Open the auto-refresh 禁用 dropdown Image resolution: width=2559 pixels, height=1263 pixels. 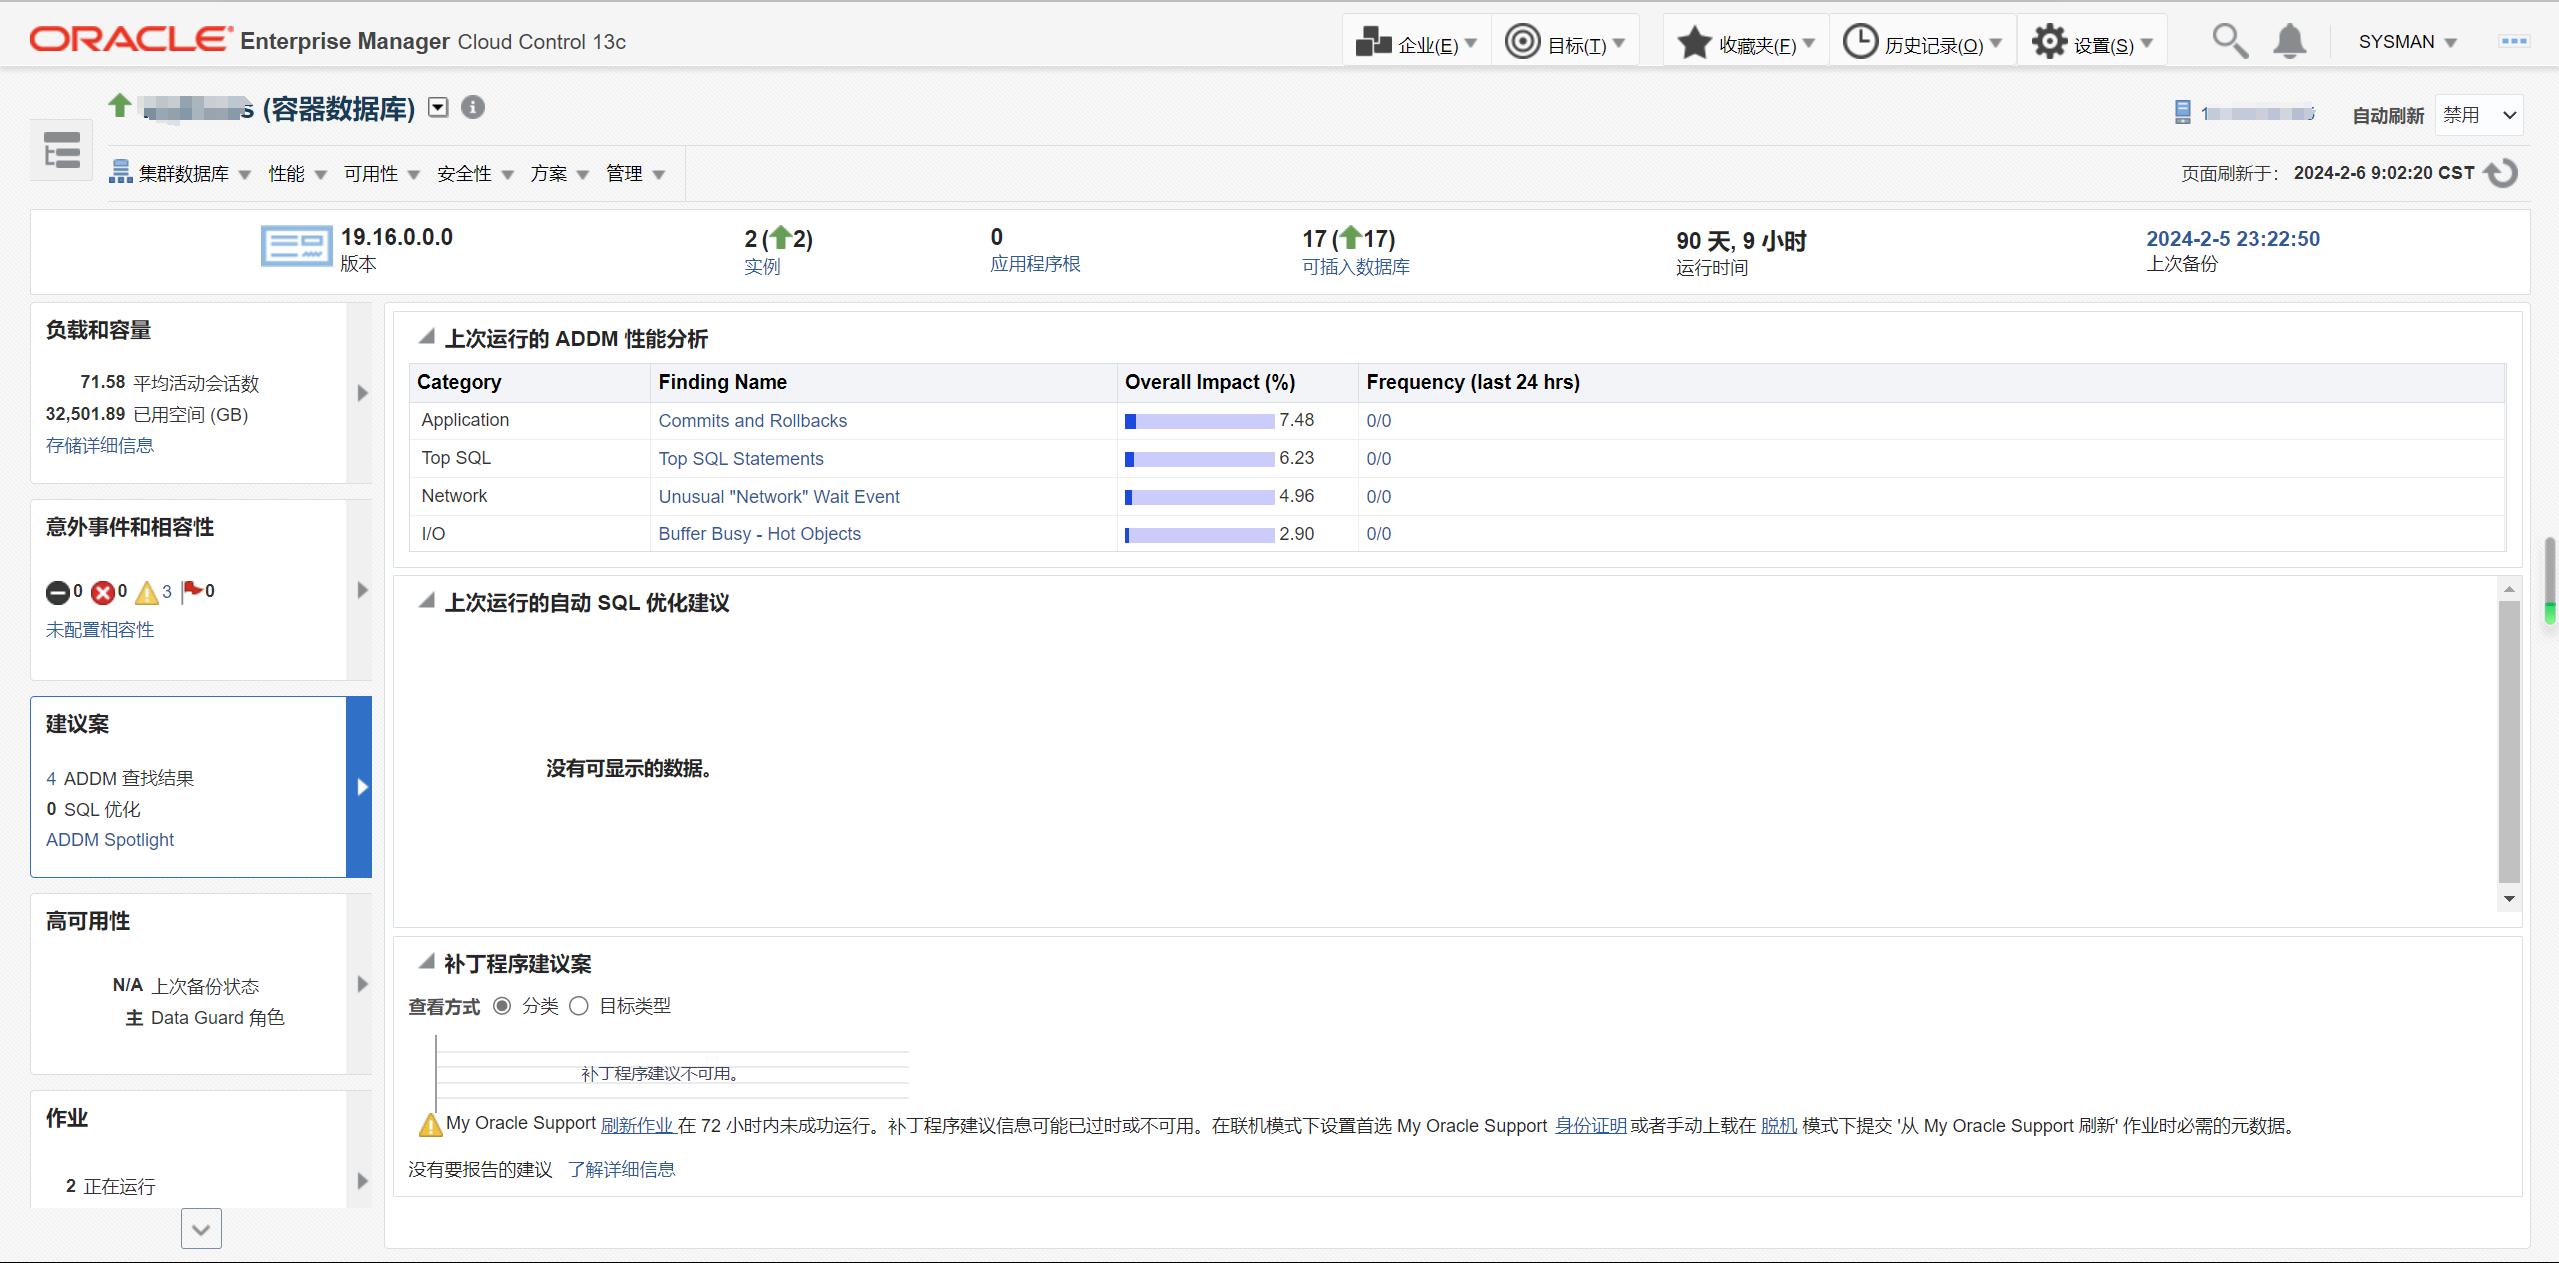(x=2478, y=115)
